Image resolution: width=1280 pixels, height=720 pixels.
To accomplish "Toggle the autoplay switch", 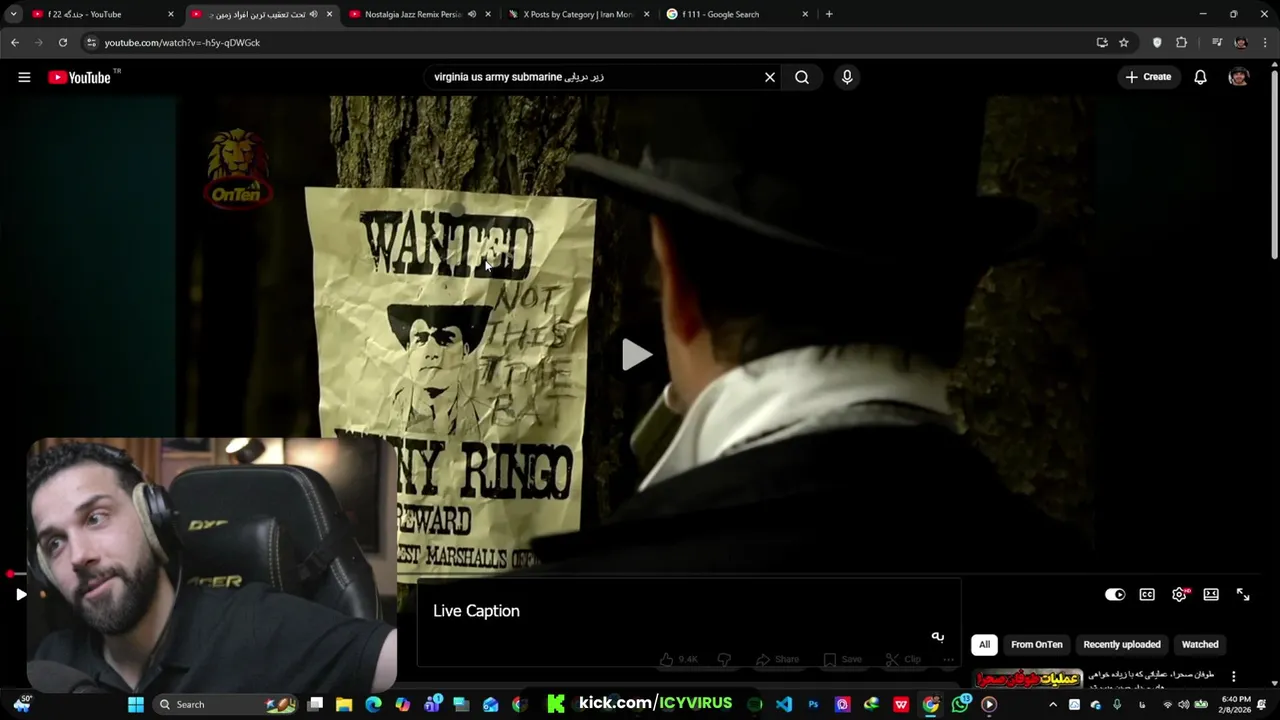I will (1115, 594).
